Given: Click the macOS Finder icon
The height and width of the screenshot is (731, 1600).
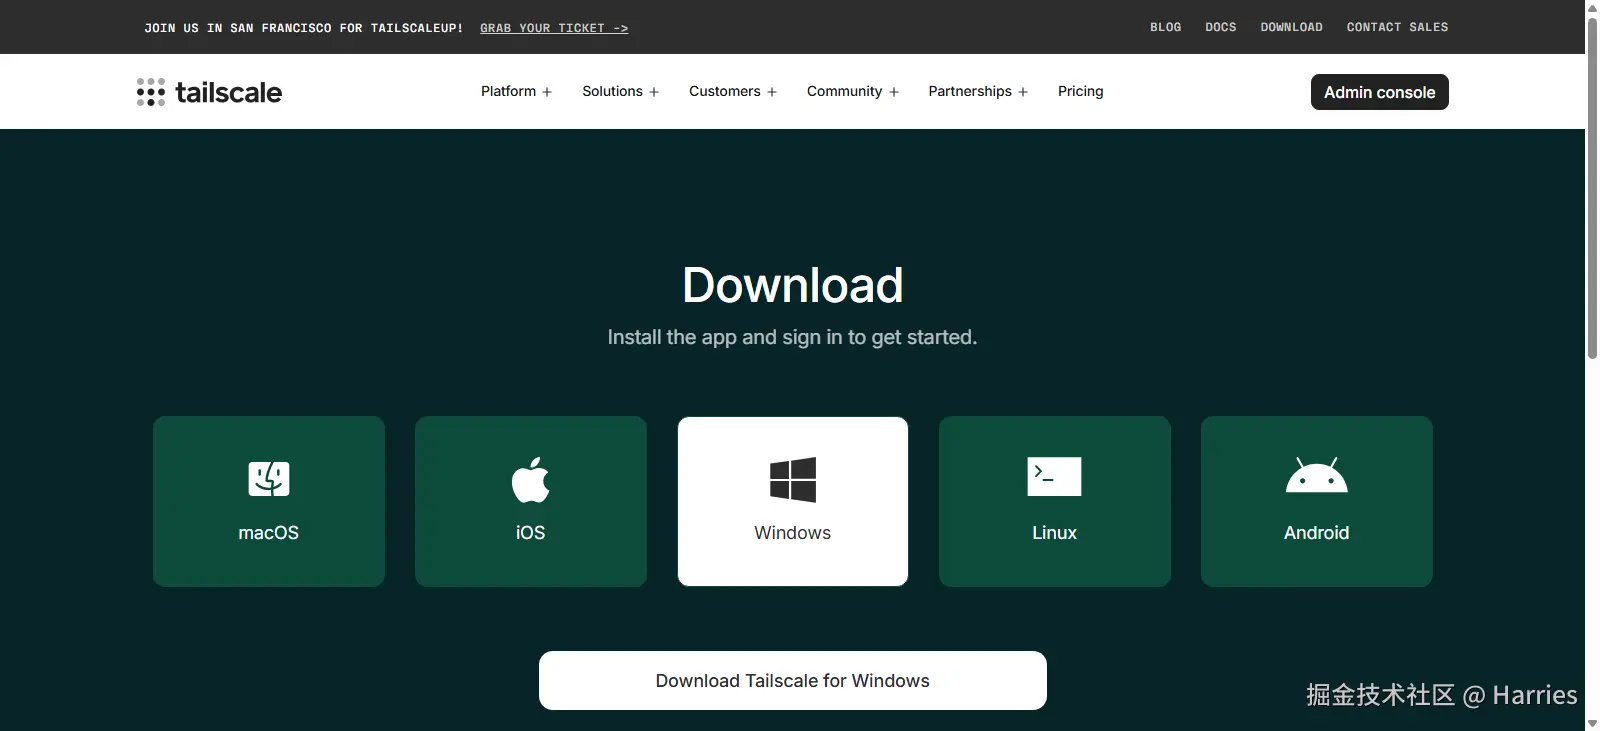Looking at the screenshot, I should click(269, 479).
